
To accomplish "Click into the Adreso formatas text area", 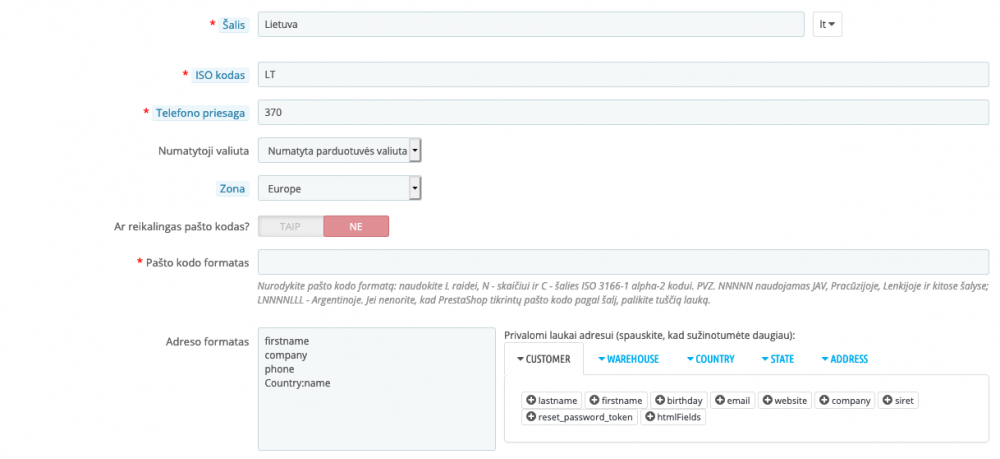I will pos(376,389).
